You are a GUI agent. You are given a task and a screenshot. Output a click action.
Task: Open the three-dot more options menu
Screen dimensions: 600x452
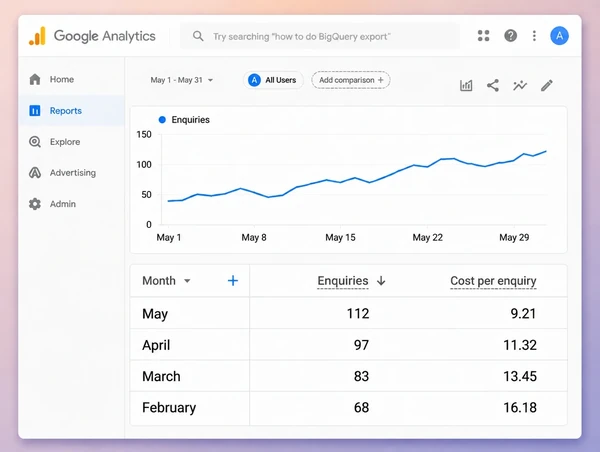[534, 36]
